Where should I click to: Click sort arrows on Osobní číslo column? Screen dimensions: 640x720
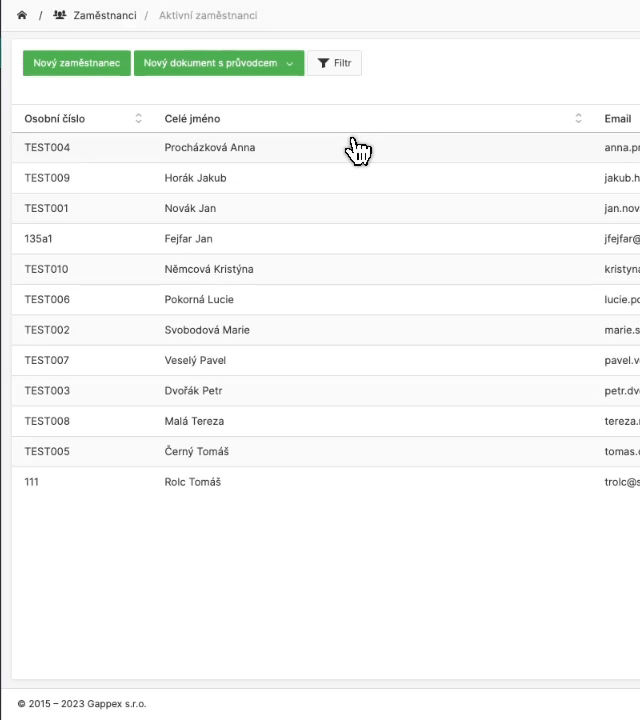138,119
